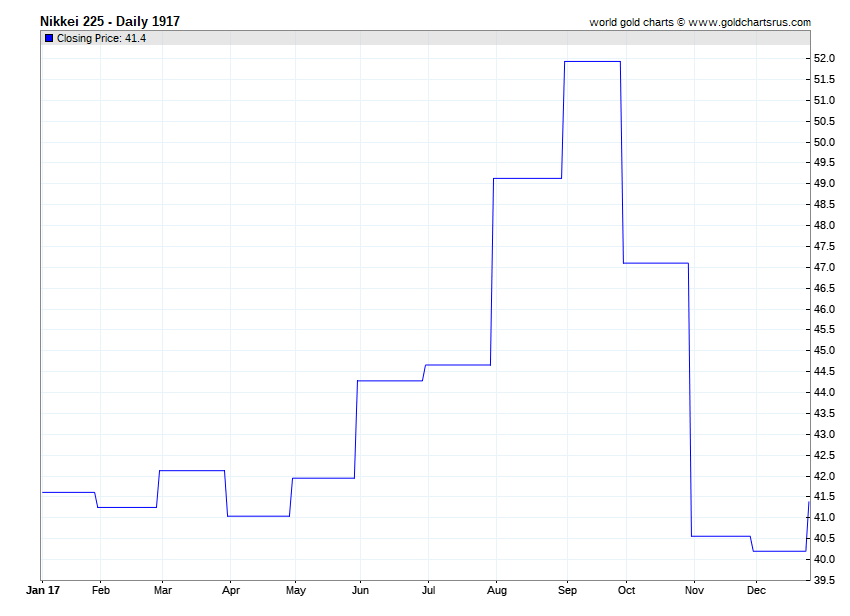Click the '45.0' y-axis value

point(824,350)
